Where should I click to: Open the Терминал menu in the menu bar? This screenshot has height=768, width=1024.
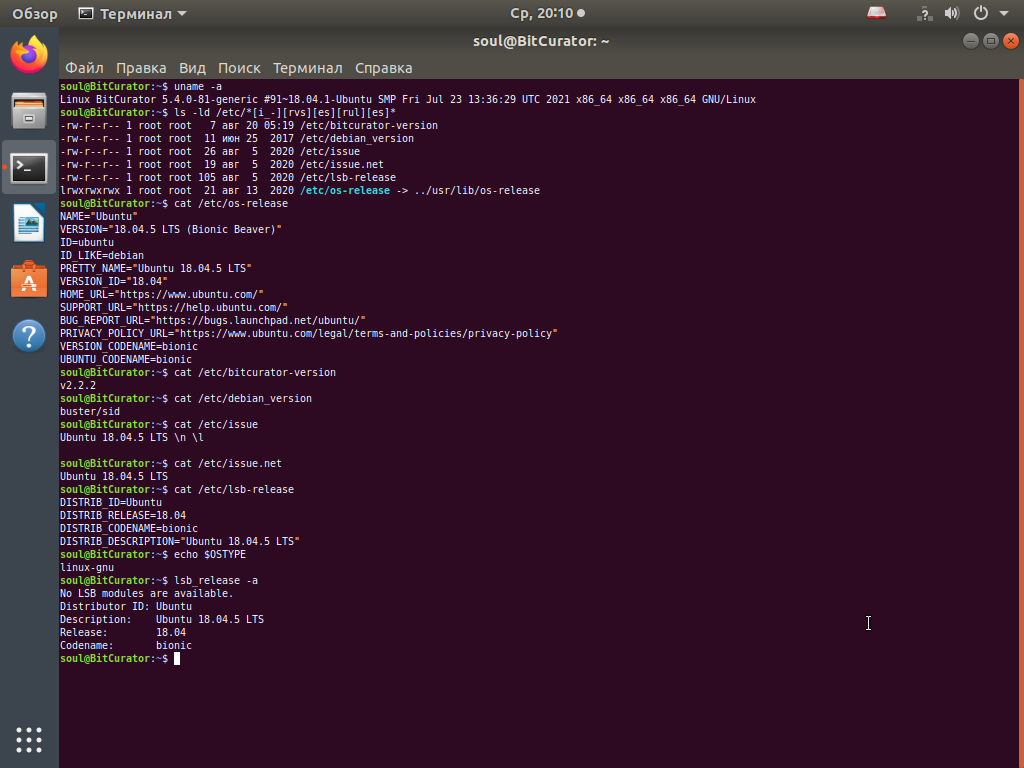pyautogui.click(x=308, y=68)
